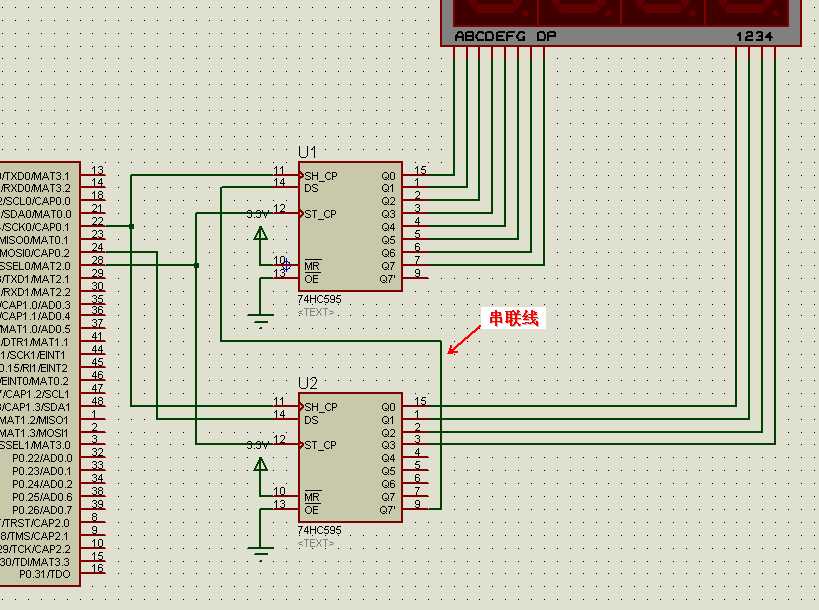The width and height of the screenshot is (819, 610).
Task: Select the 3.3V power arrow beside U2
Action: click(260, 464)
